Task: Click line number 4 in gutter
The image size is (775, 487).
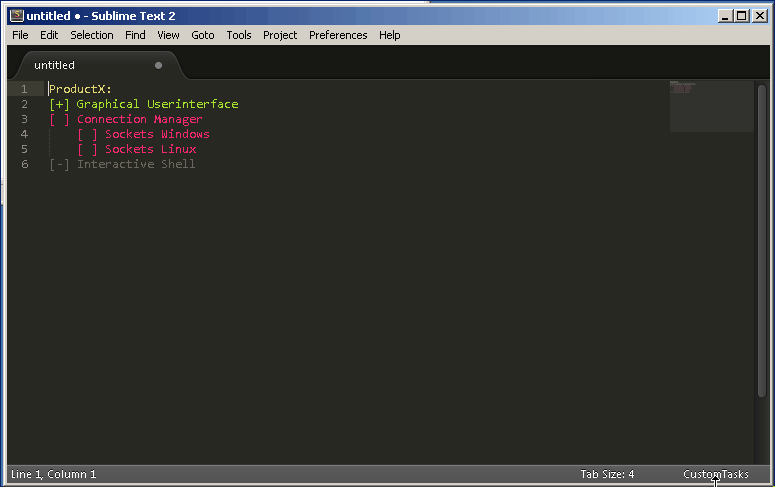Action: 24,134
